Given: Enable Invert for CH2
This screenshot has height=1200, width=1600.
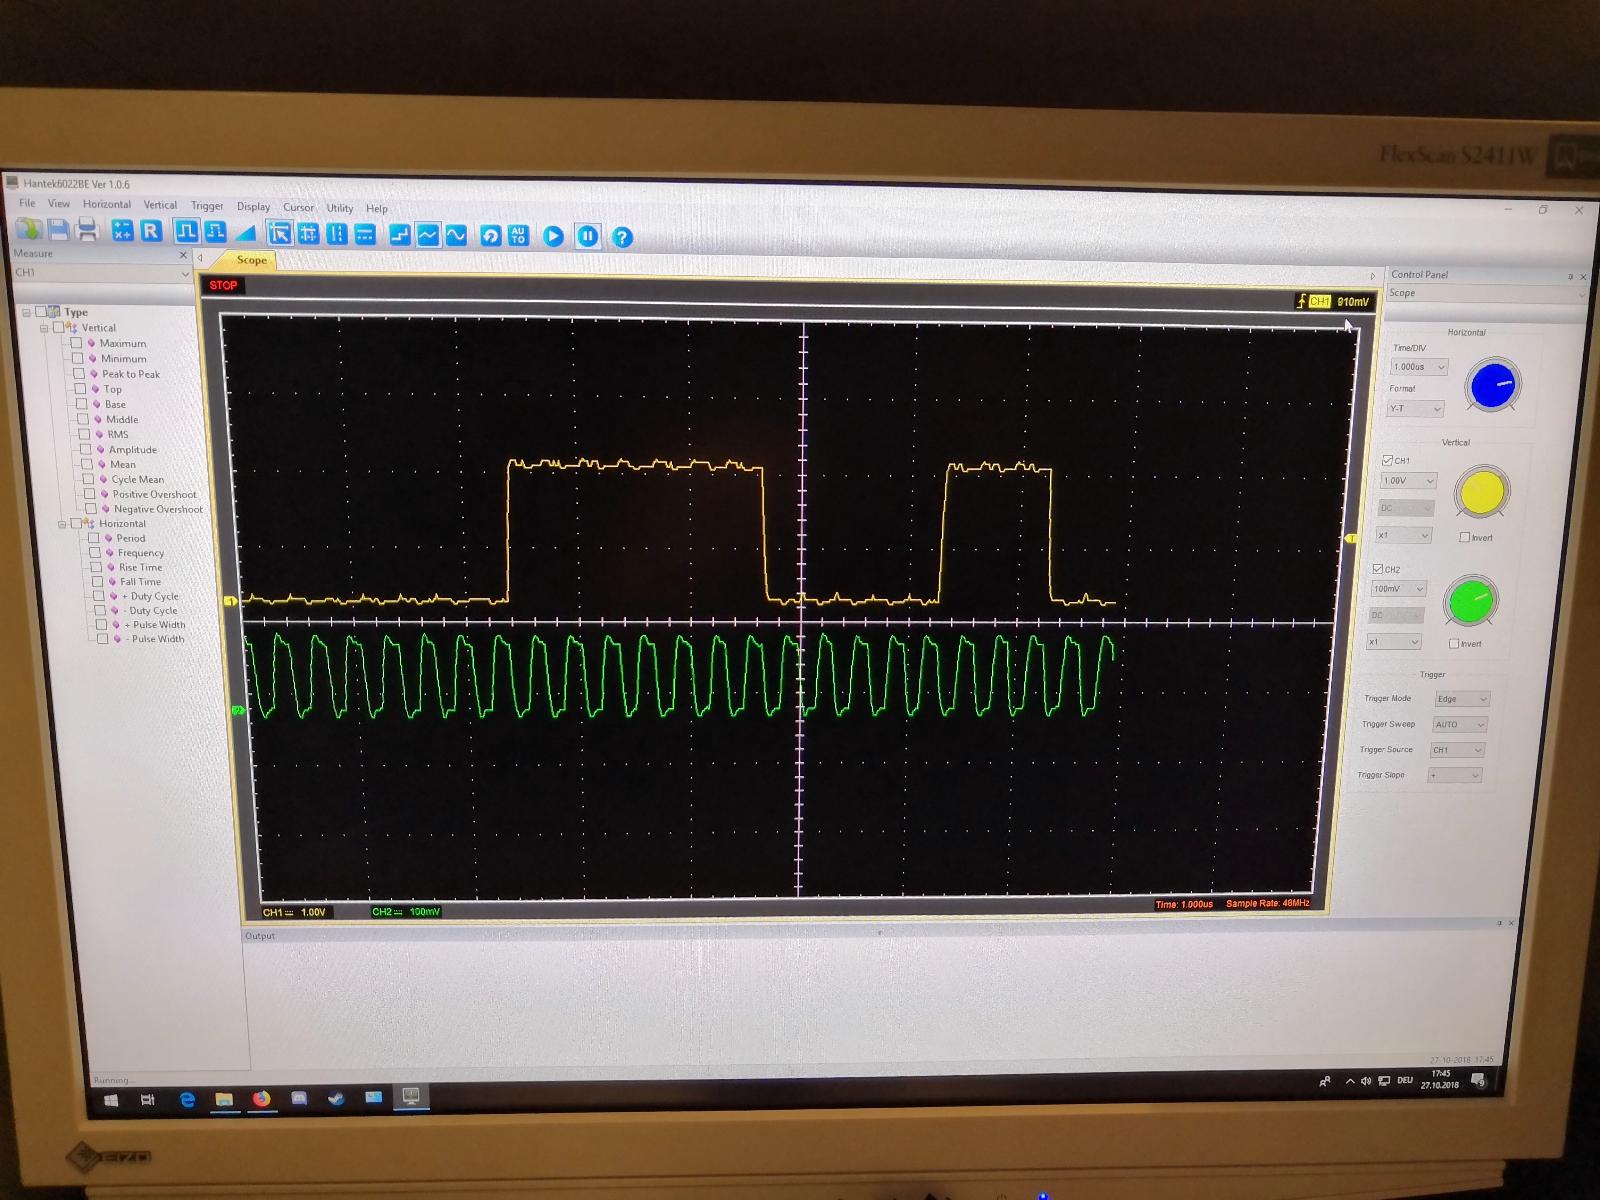Looking at the screenshot, I should 1454,643.
